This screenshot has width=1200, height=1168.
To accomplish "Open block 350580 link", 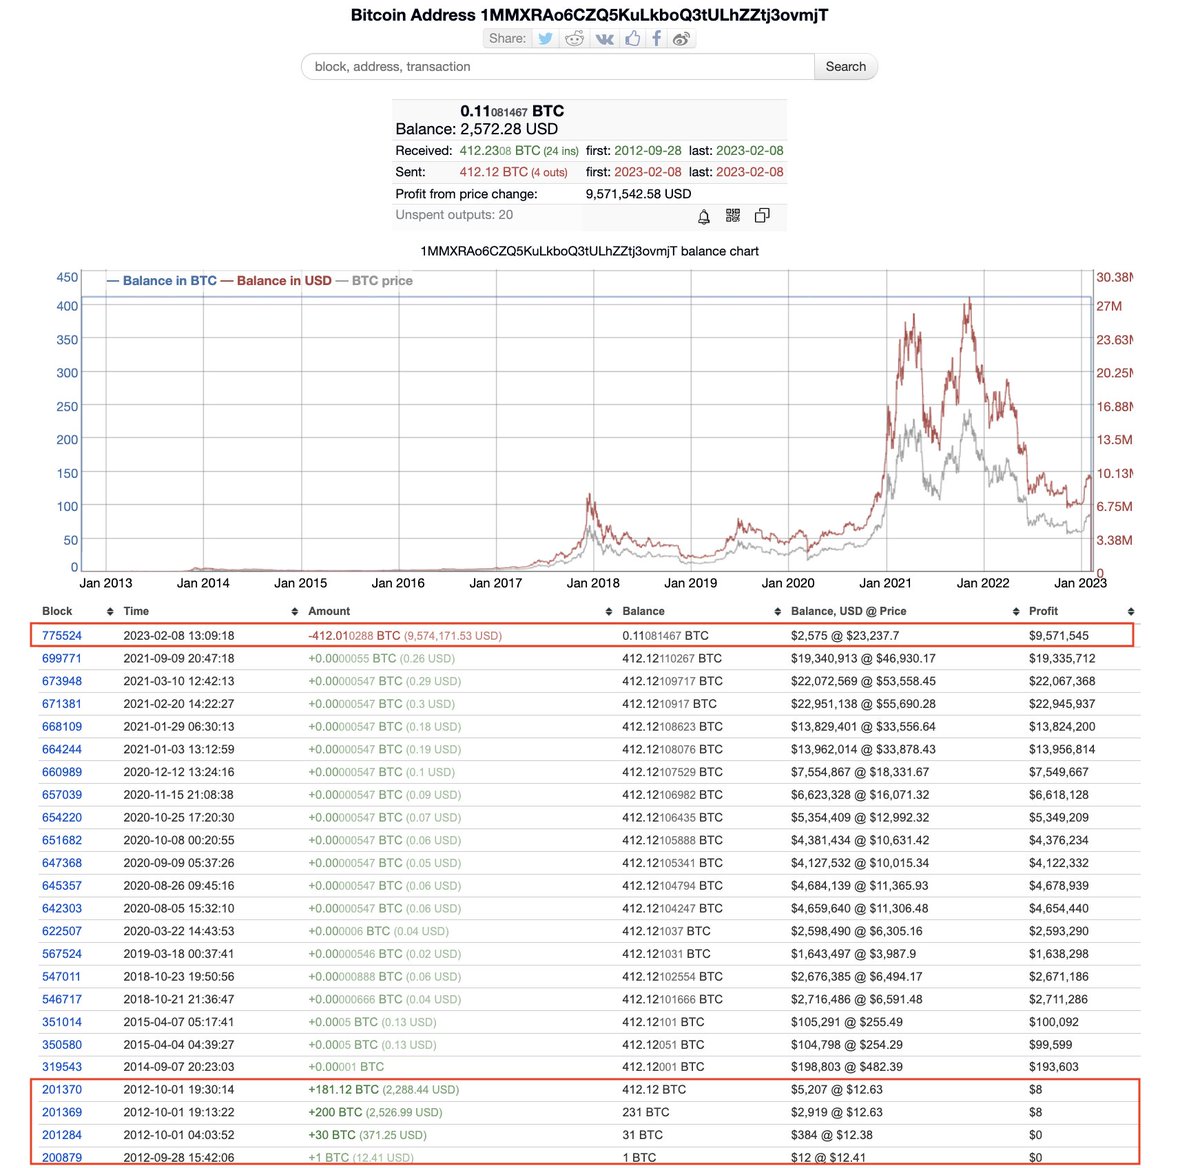I will tap(62, 1045).
